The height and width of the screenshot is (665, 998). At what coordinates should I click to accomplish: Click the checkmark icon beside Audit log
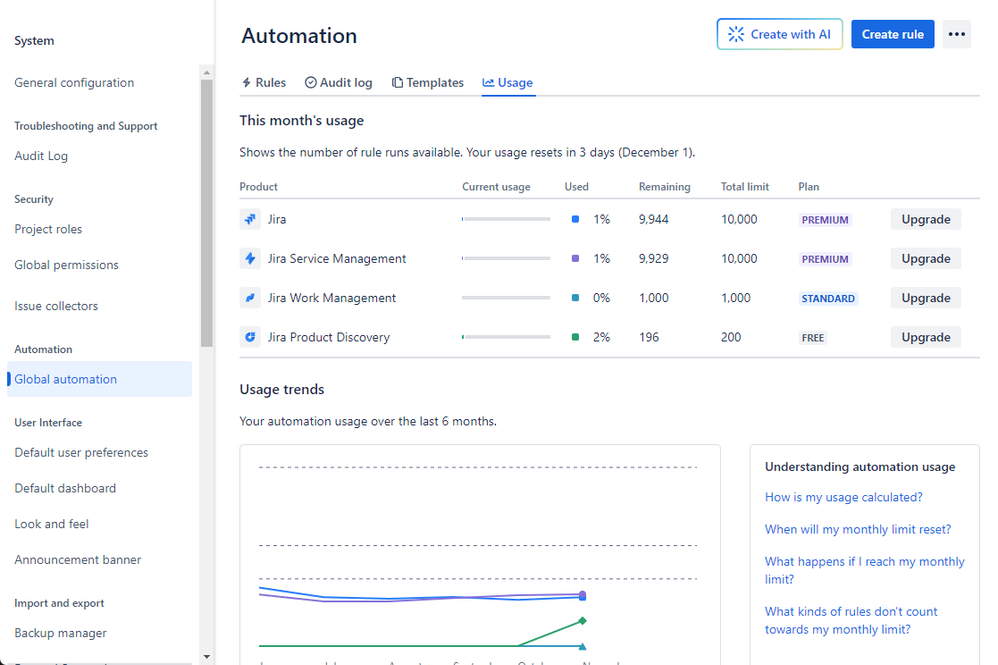tap(311, 83)
